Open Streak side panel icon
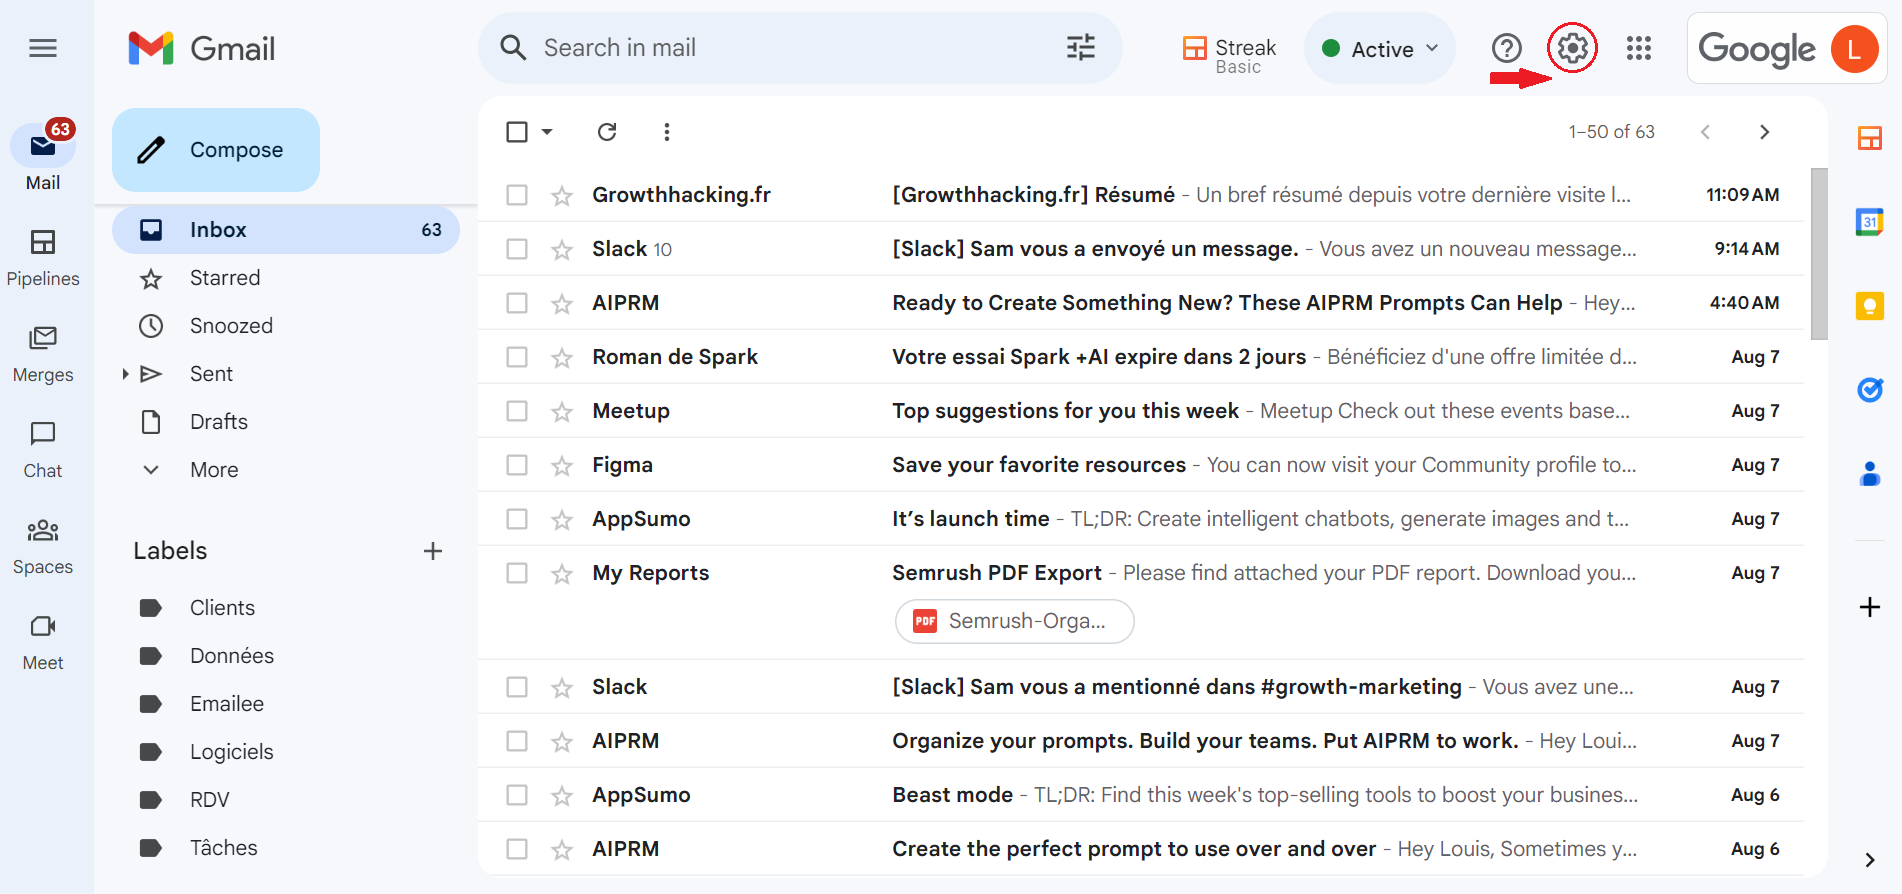This screenshot has width=1902, height=894. click(1869, 138)
